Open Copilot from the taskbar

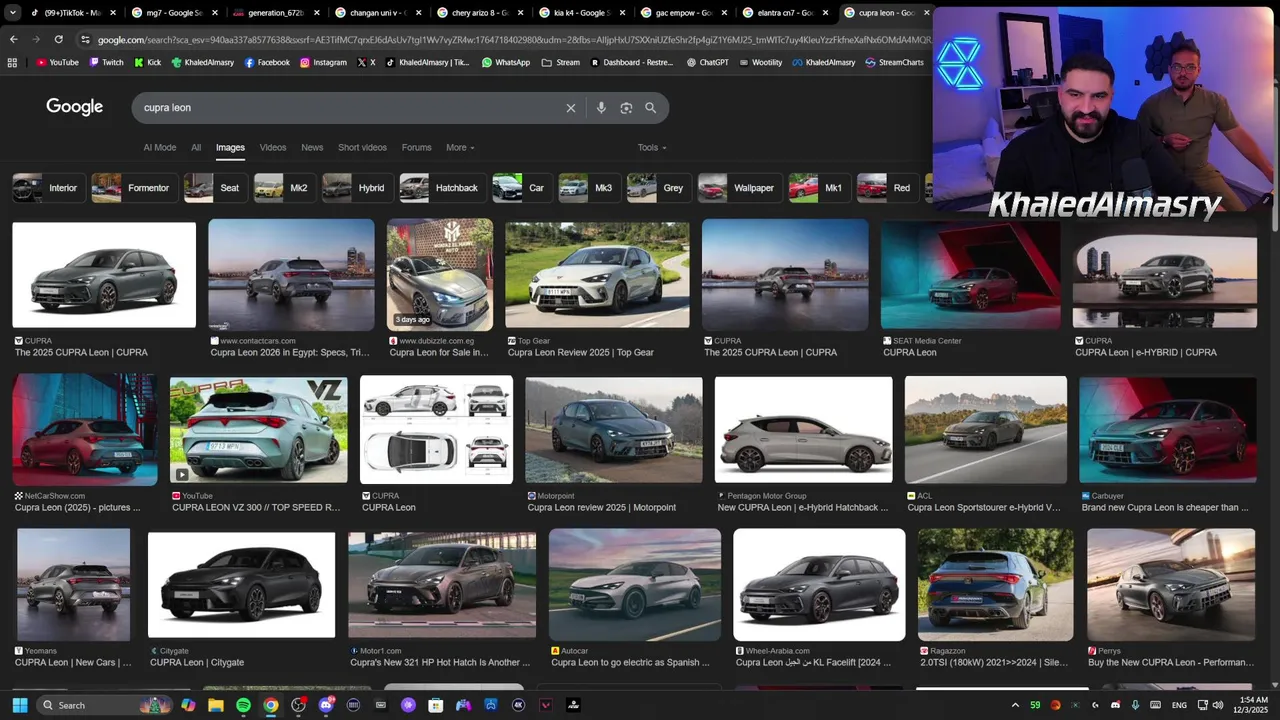pos(188,705)
